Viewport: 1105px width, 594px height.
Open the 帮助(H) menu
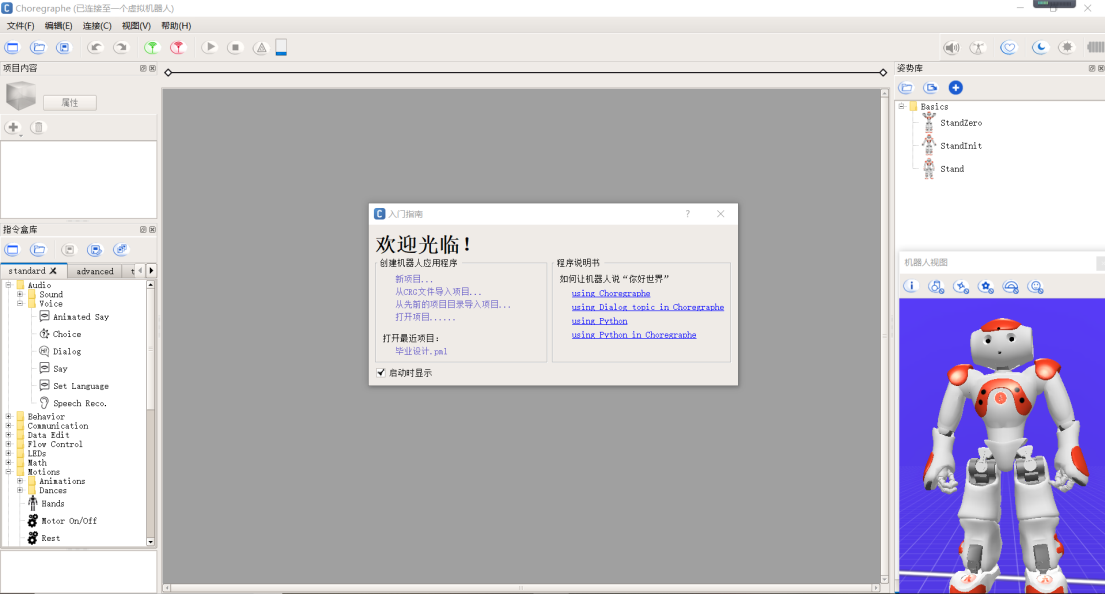tap(176, 25)
